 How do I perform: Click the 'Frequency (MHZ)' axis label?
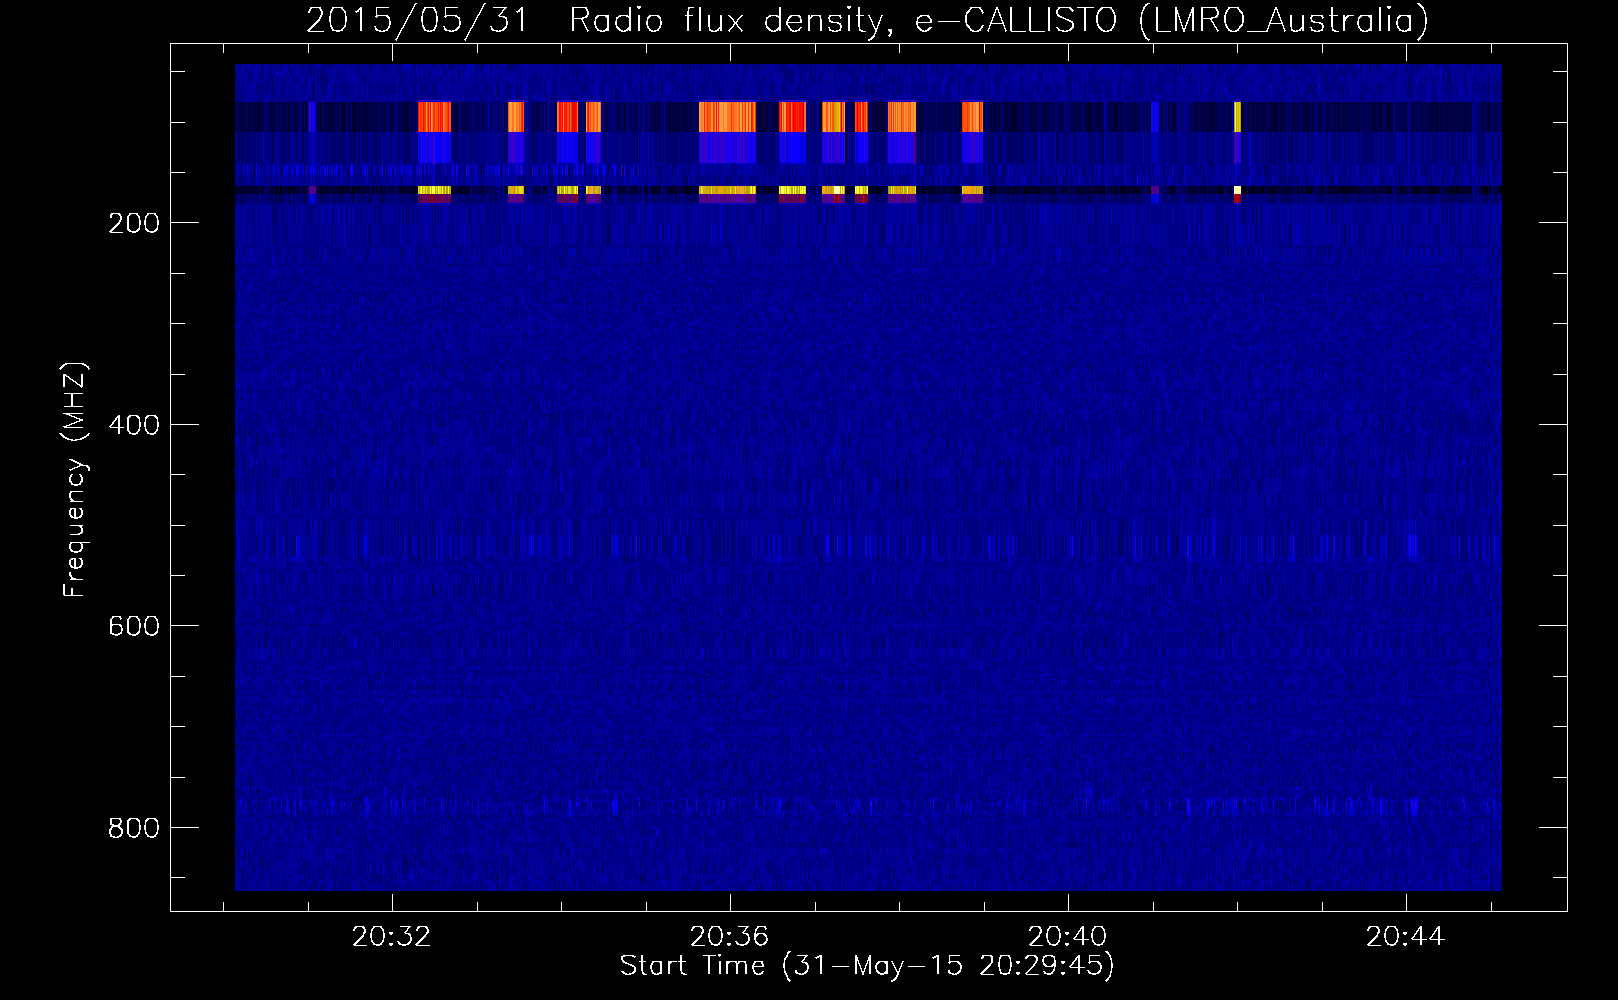coord(75,480)
